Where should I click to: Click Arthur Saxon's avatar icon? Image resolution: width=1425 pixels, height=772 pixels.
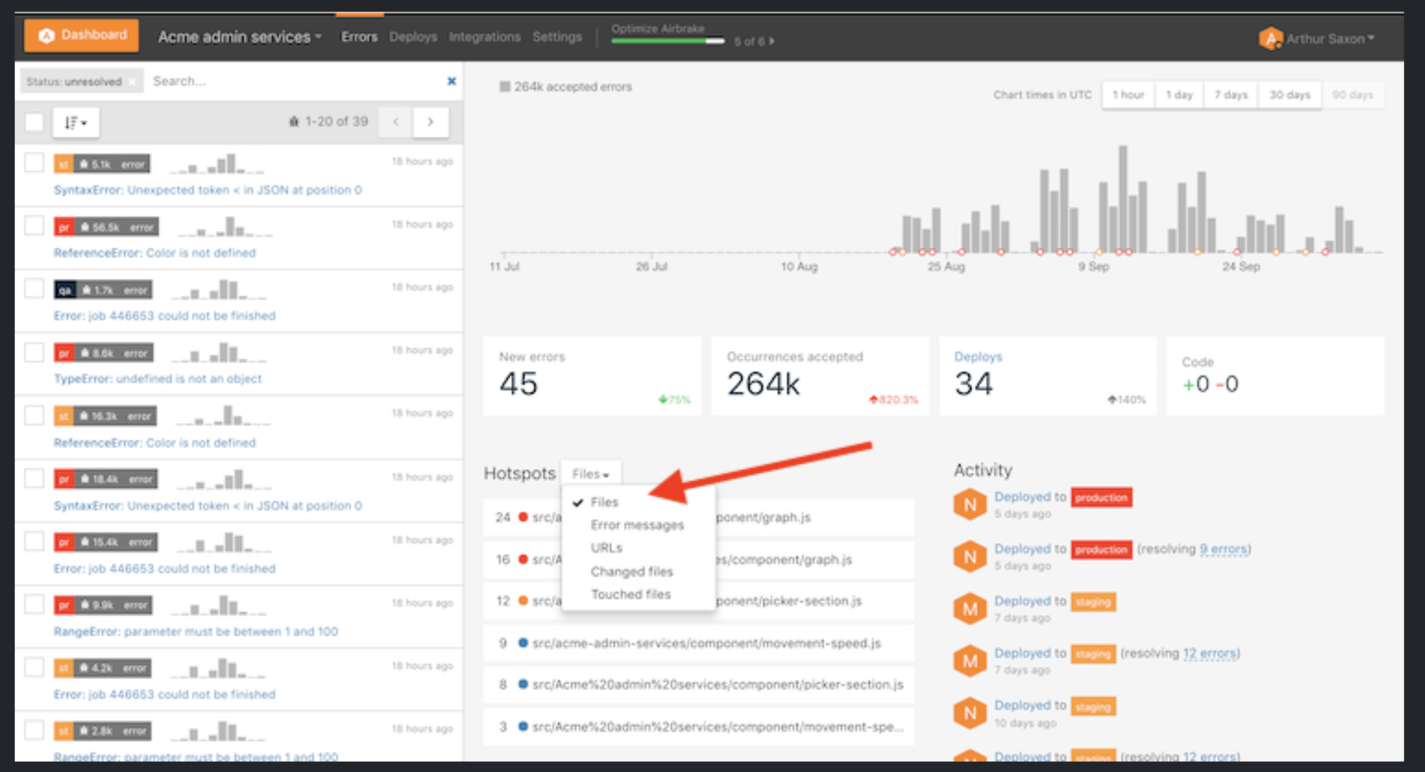tap(1270, 37)
